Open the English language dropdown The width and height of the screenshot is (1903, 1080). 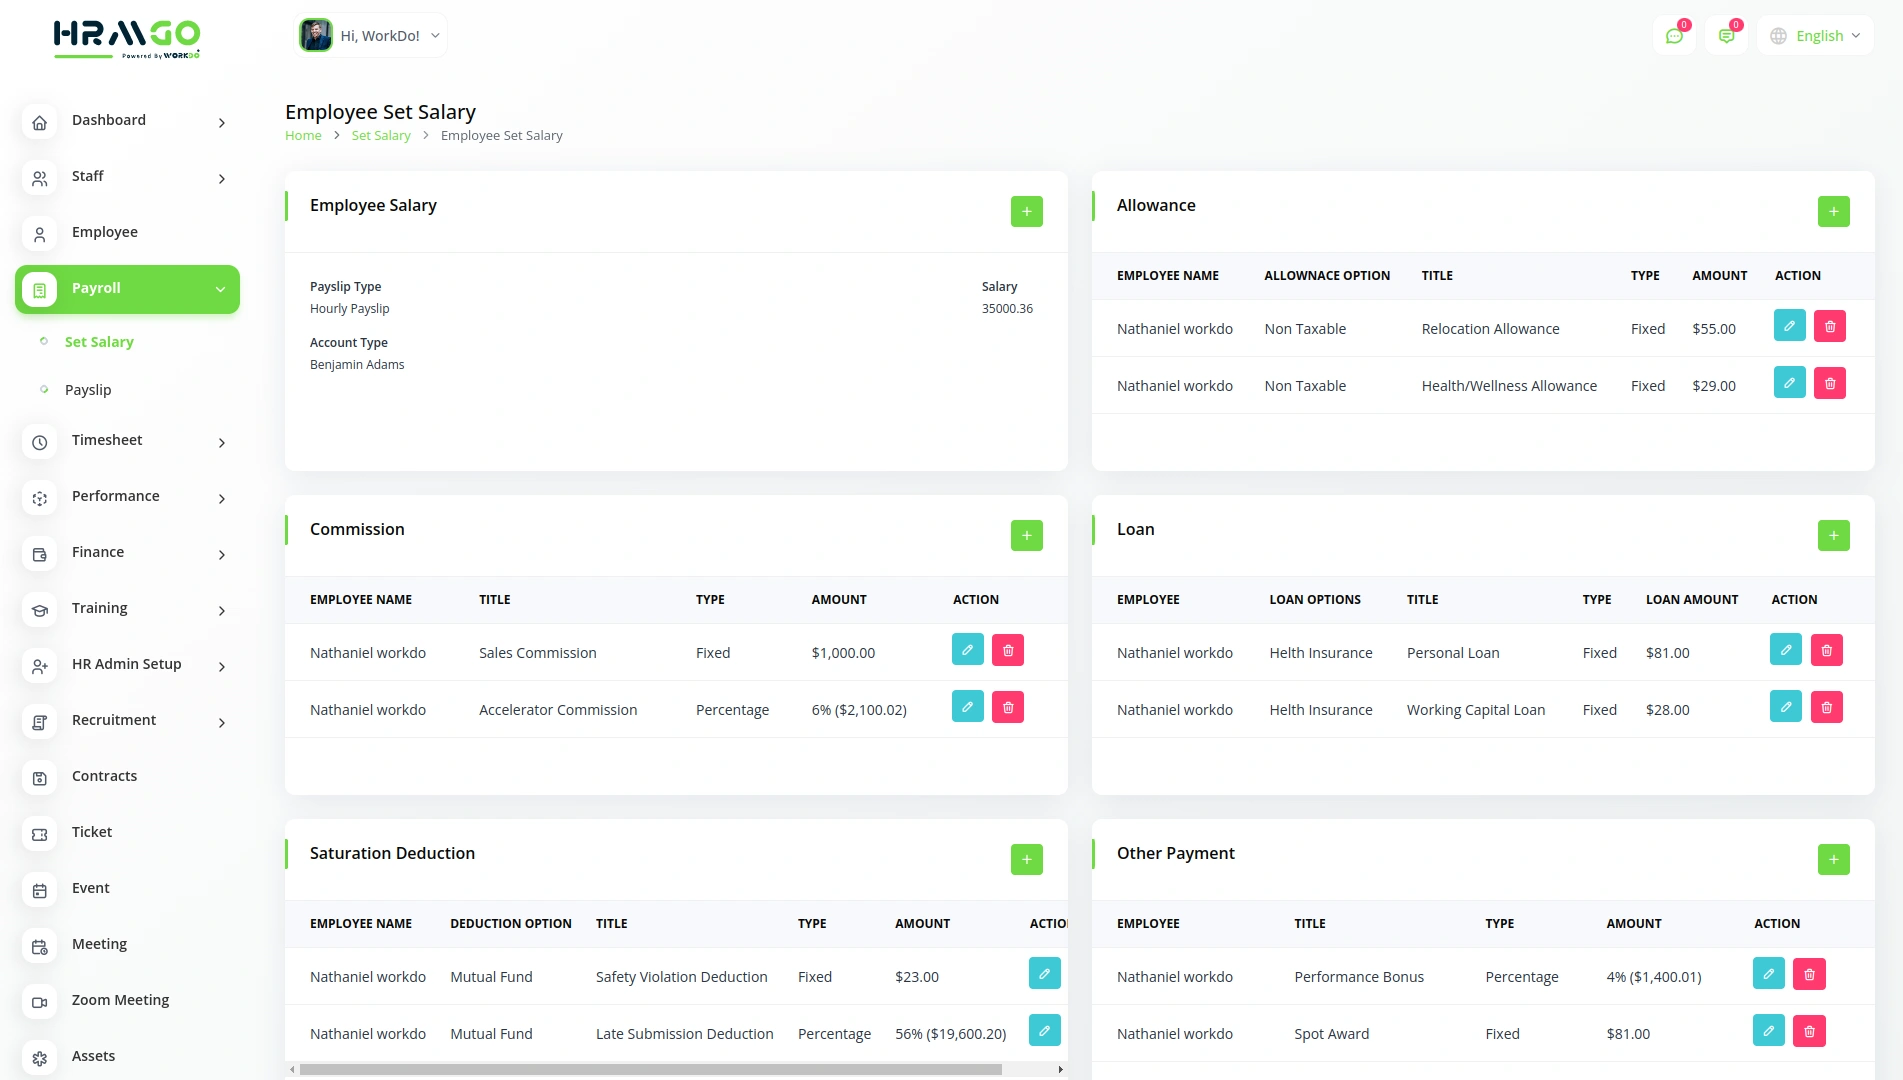coord(1815,36)
